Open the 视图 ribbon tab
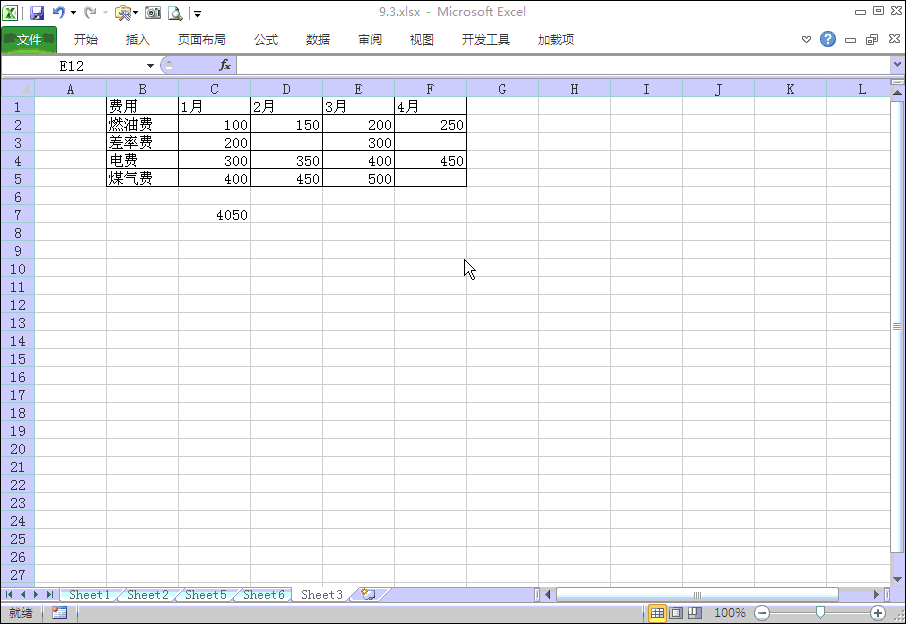 click(x=422, y=39)
